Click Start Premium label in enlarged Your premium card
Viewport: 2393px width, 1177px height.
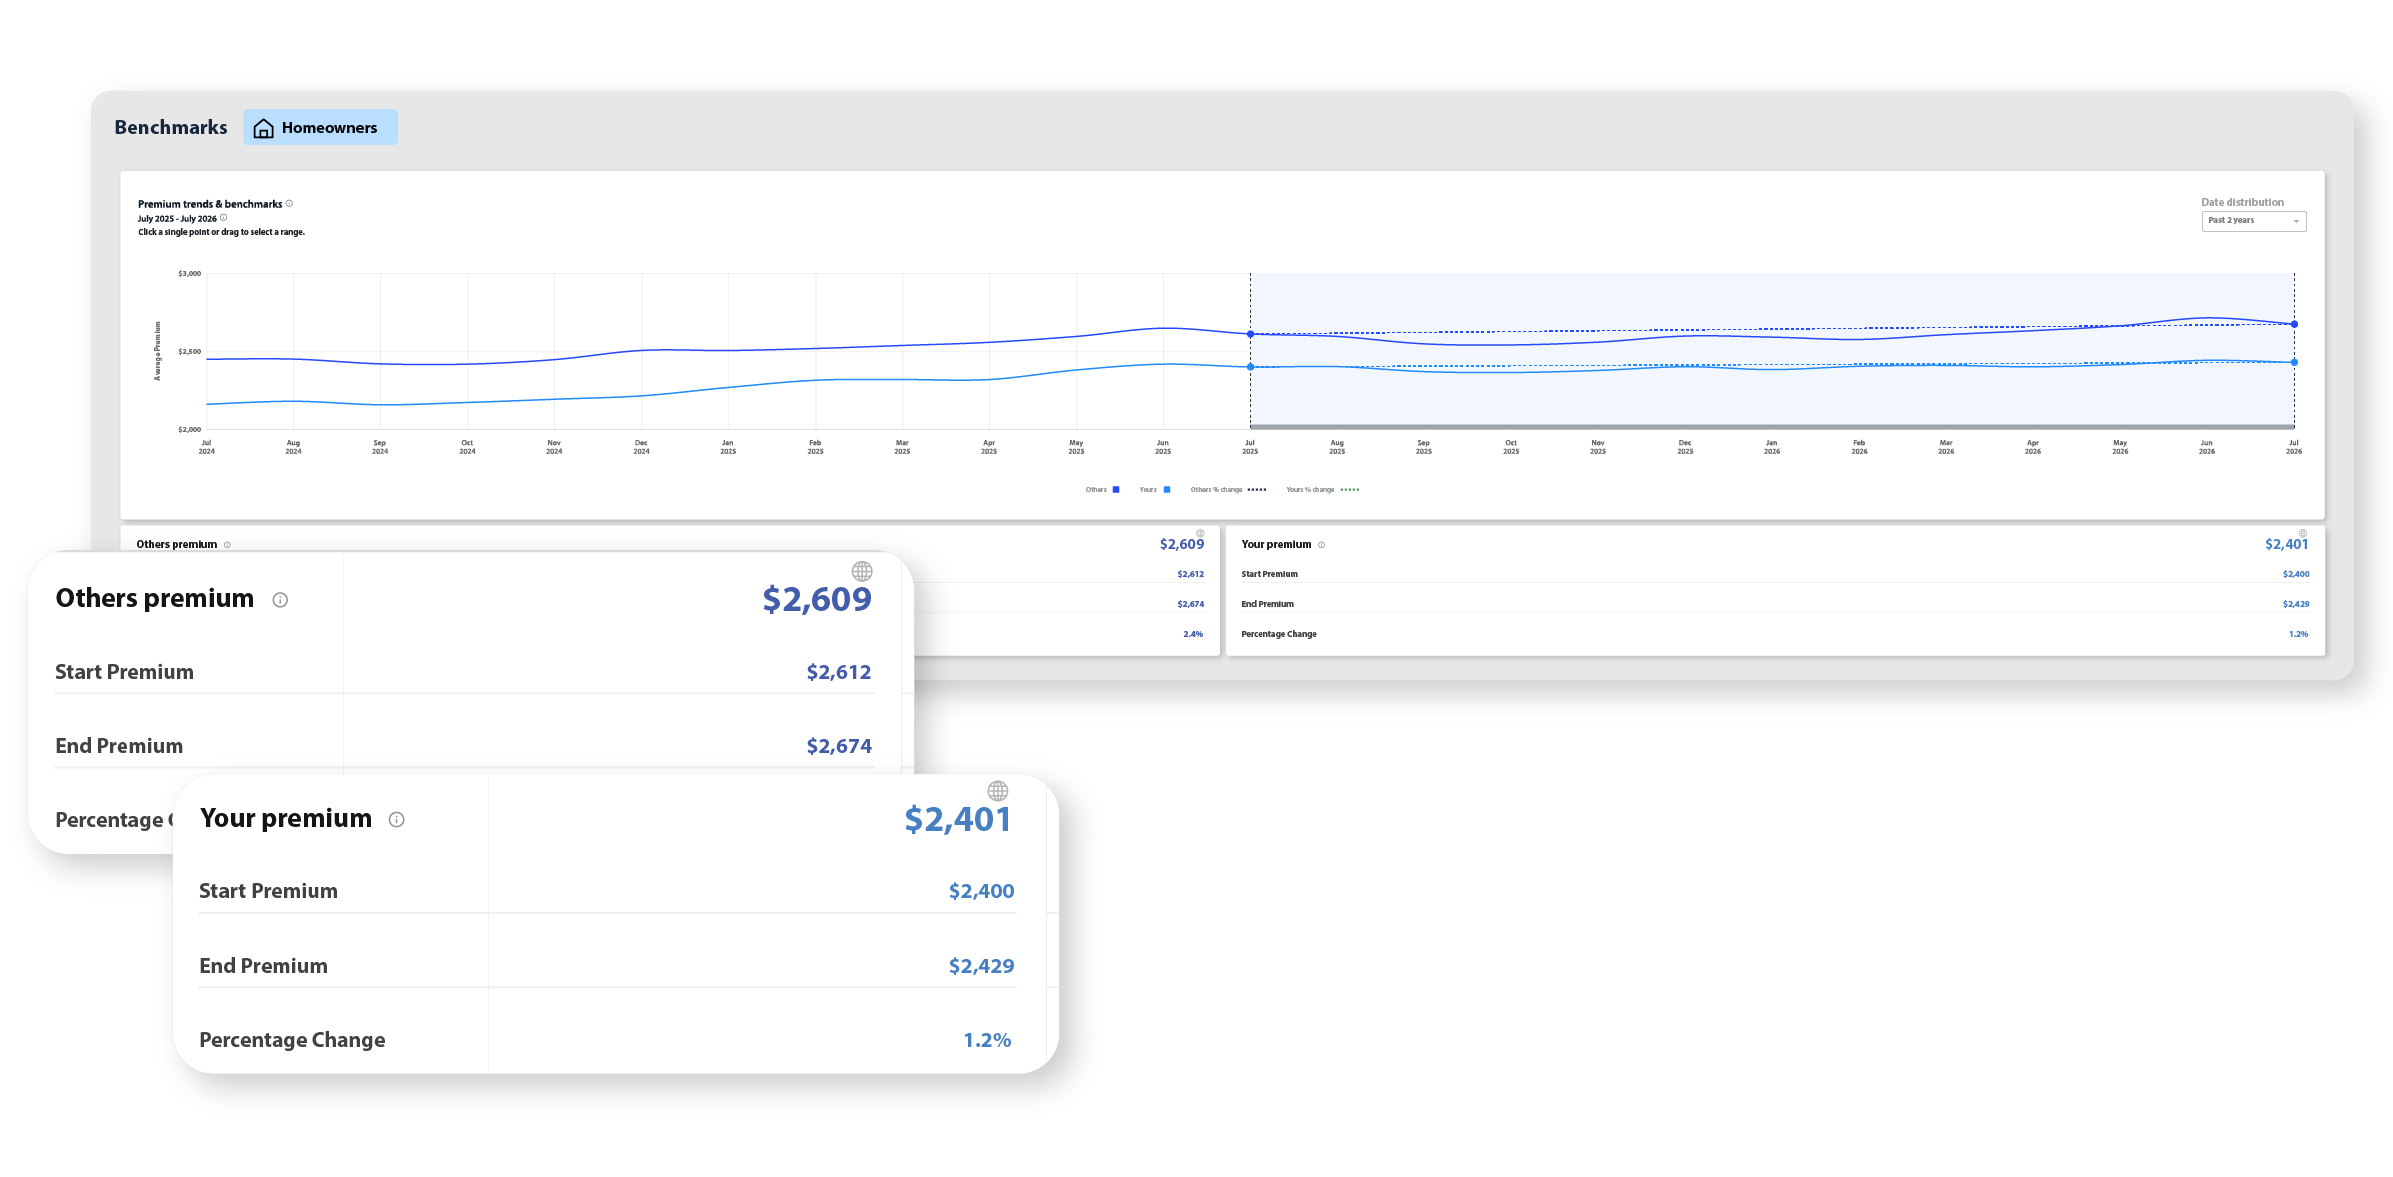(x=268, y=891)
